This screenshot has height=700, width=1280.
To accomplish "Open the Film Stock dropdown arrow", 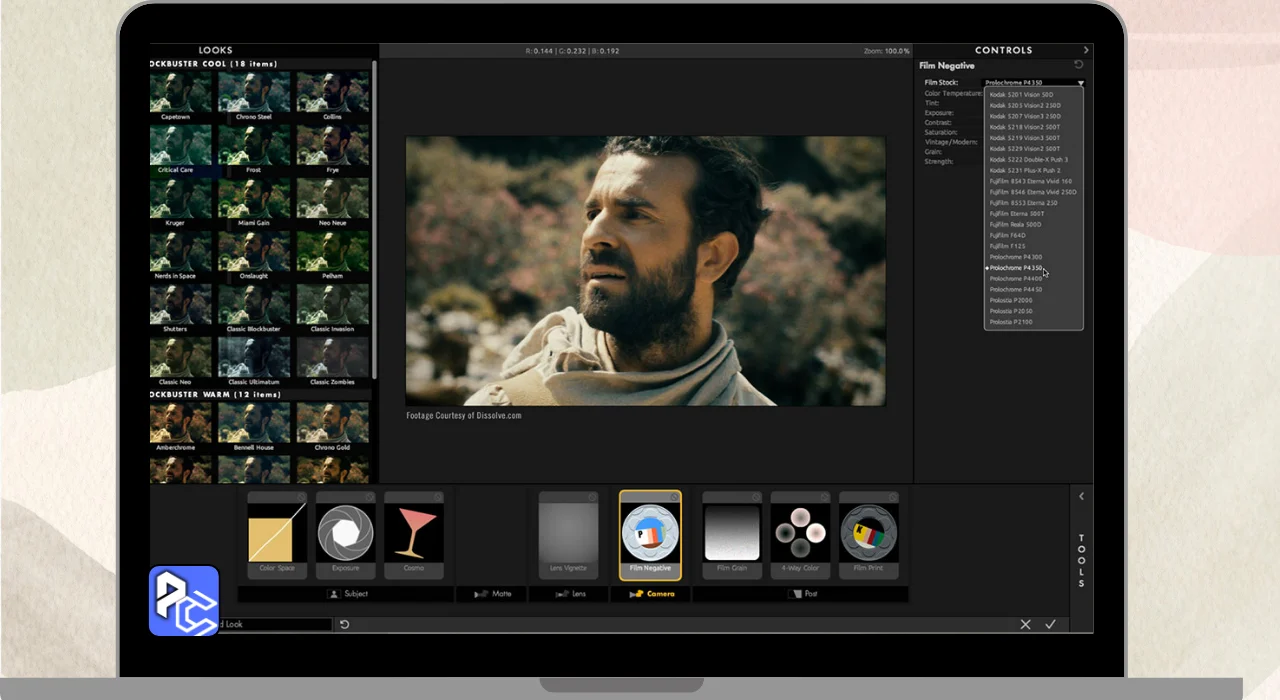I will coord(1080,83).
